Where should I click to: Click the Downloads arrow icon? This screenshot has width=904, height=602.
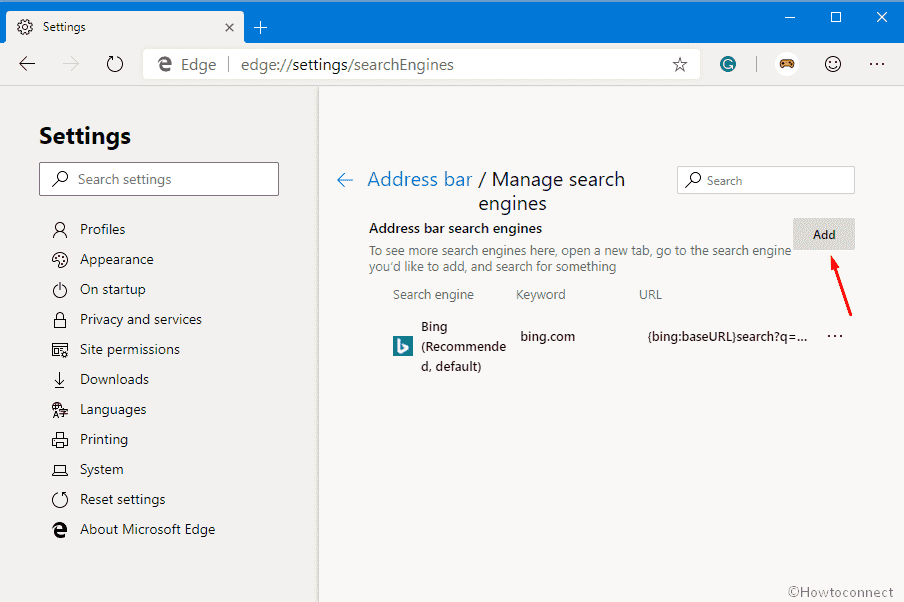click(59, 379)
